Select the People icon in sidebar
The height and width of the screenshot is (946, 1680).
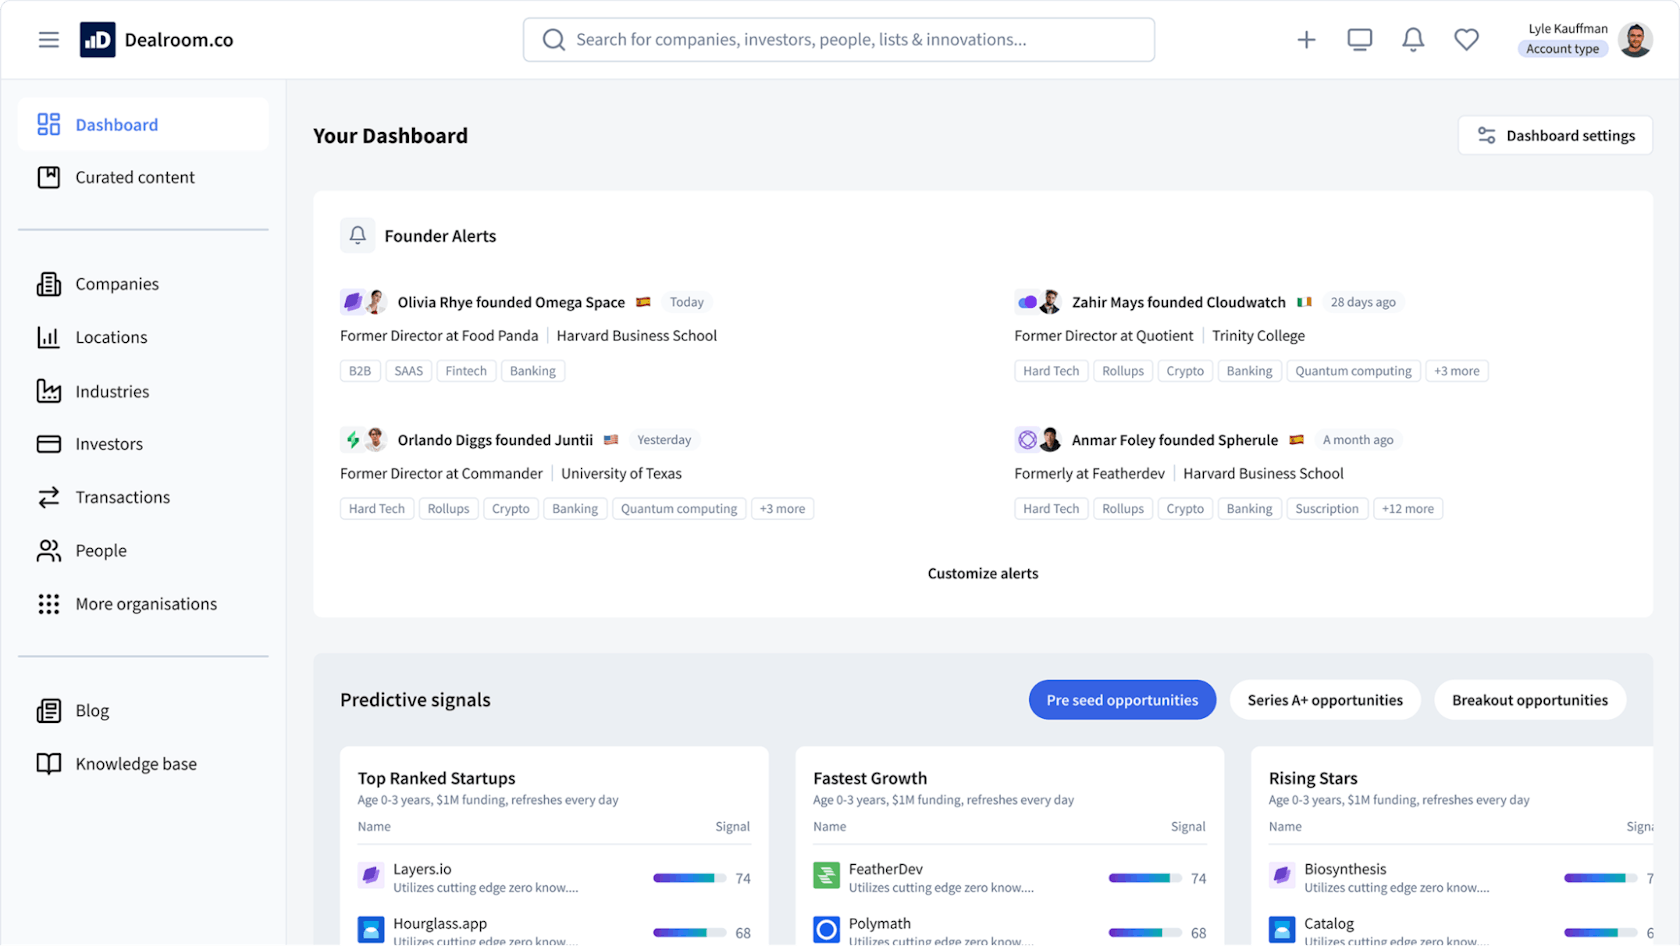coord(49,550)
